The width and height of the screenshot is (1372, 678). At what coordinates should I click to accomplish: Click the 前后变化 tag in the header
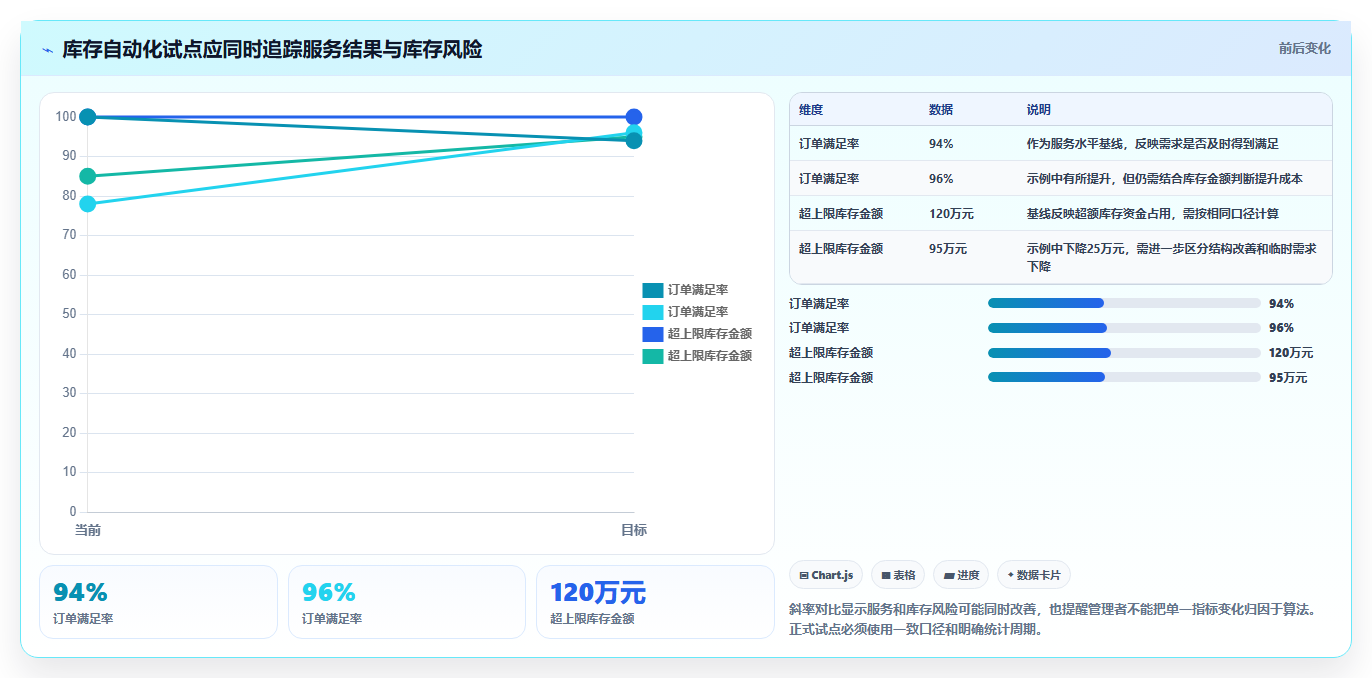pos(1304,48)
